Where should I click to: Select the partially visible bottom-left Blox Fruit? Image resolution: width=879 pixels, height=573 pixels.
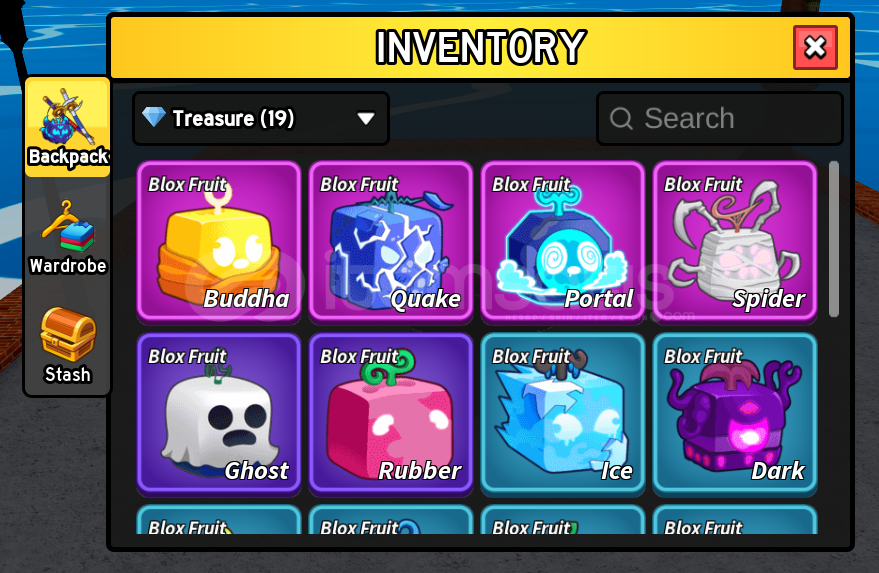219,520
